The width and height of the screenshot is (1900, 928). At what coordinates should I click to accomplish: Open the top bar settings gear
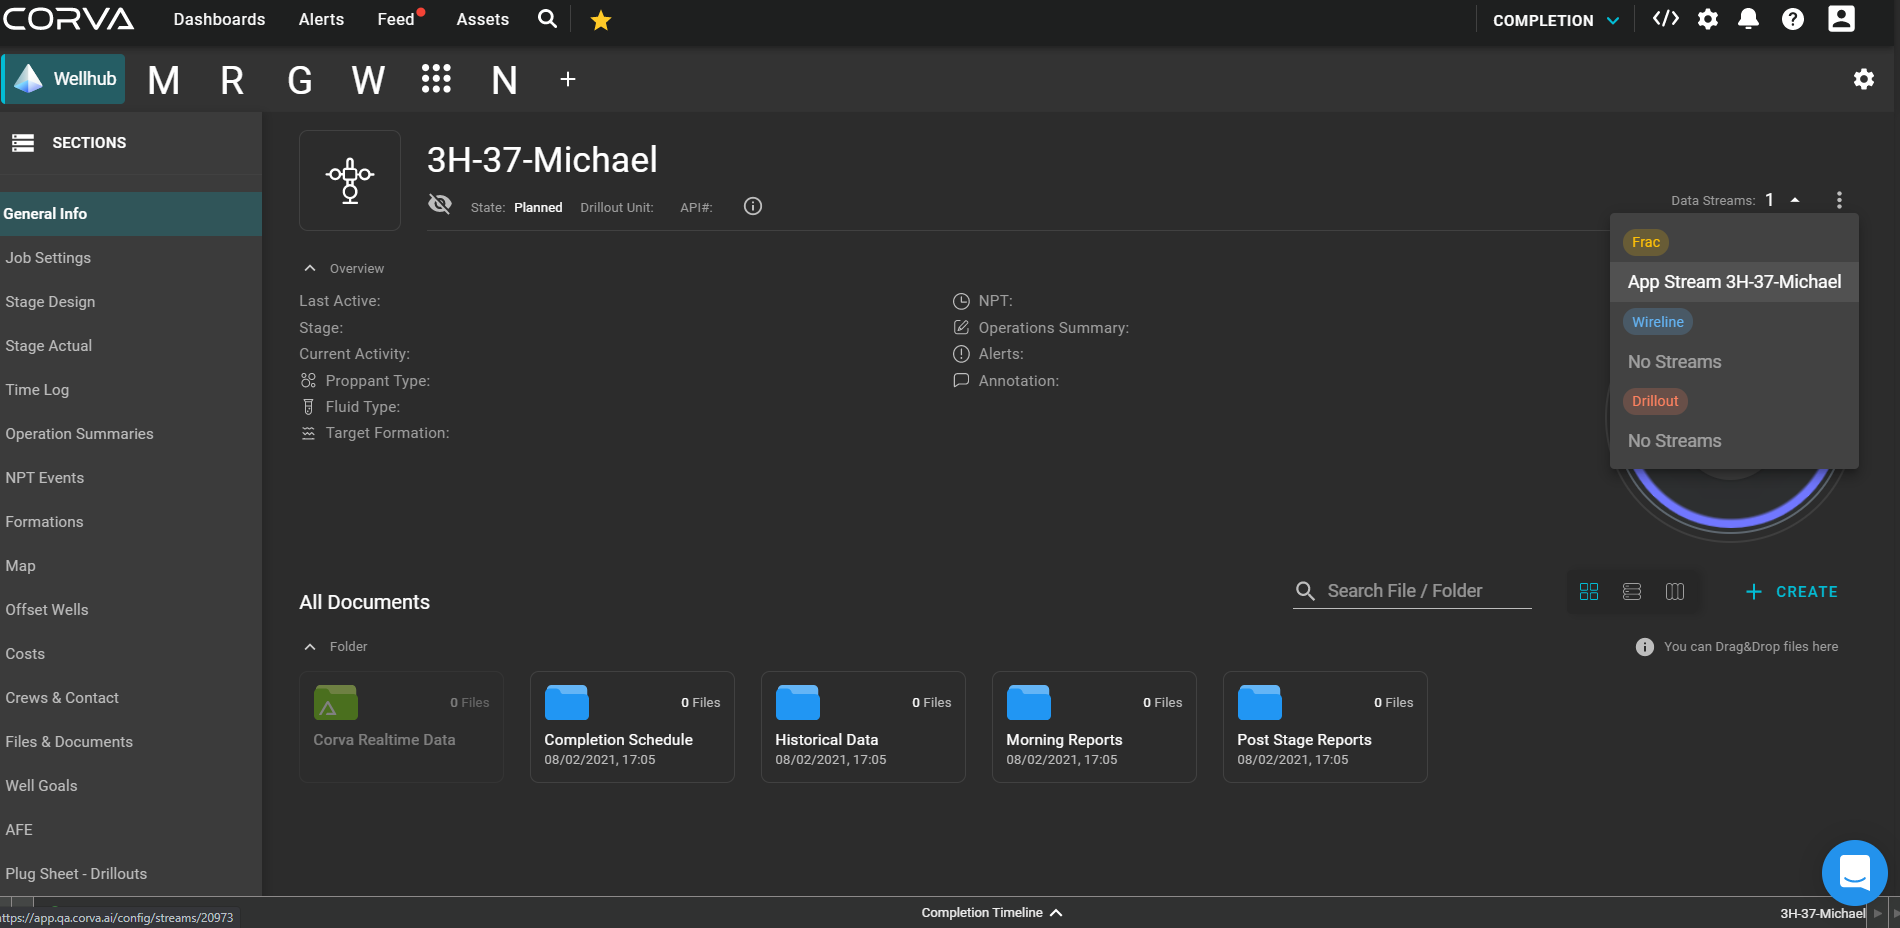click(1708, 19)
